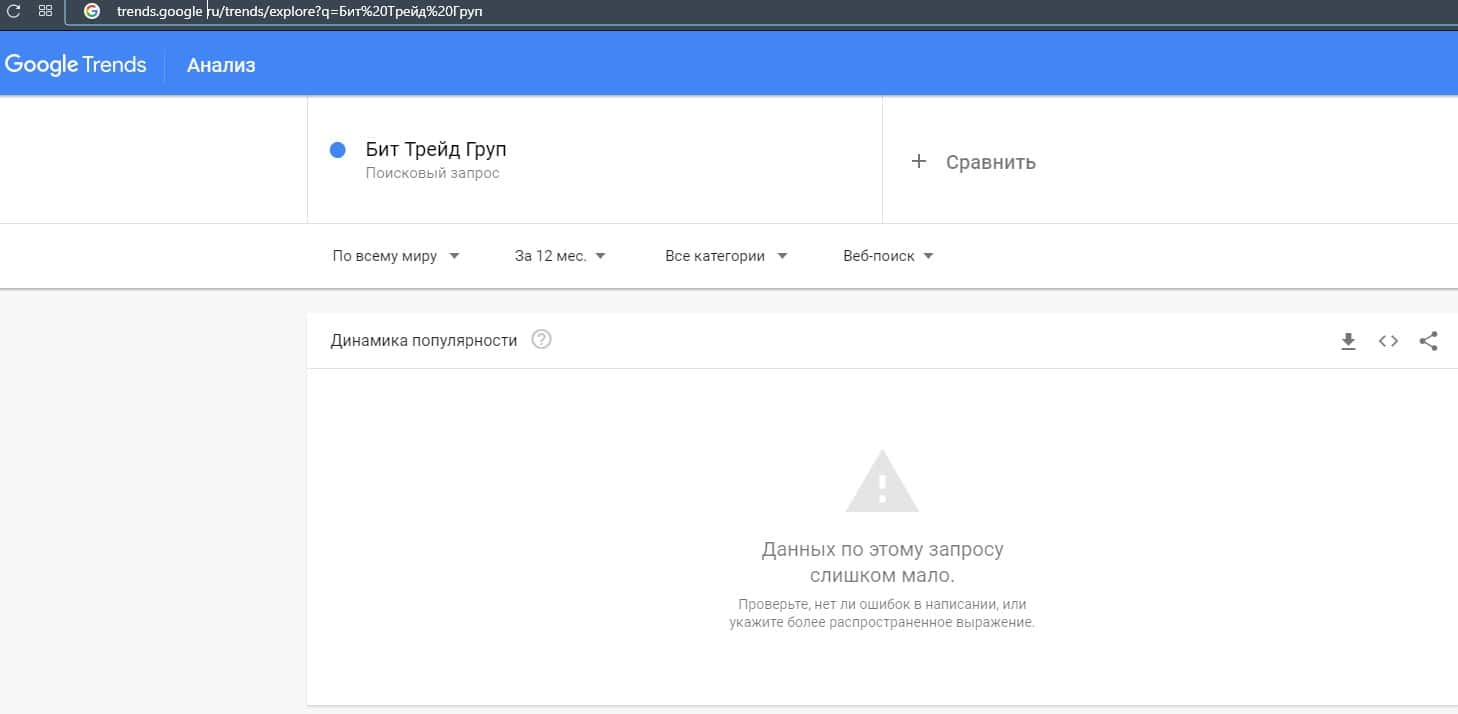Click the blue dot beside Бит Трейд Груп
Viewport: 1458px width, 714px height.
(x=337, y=150)
